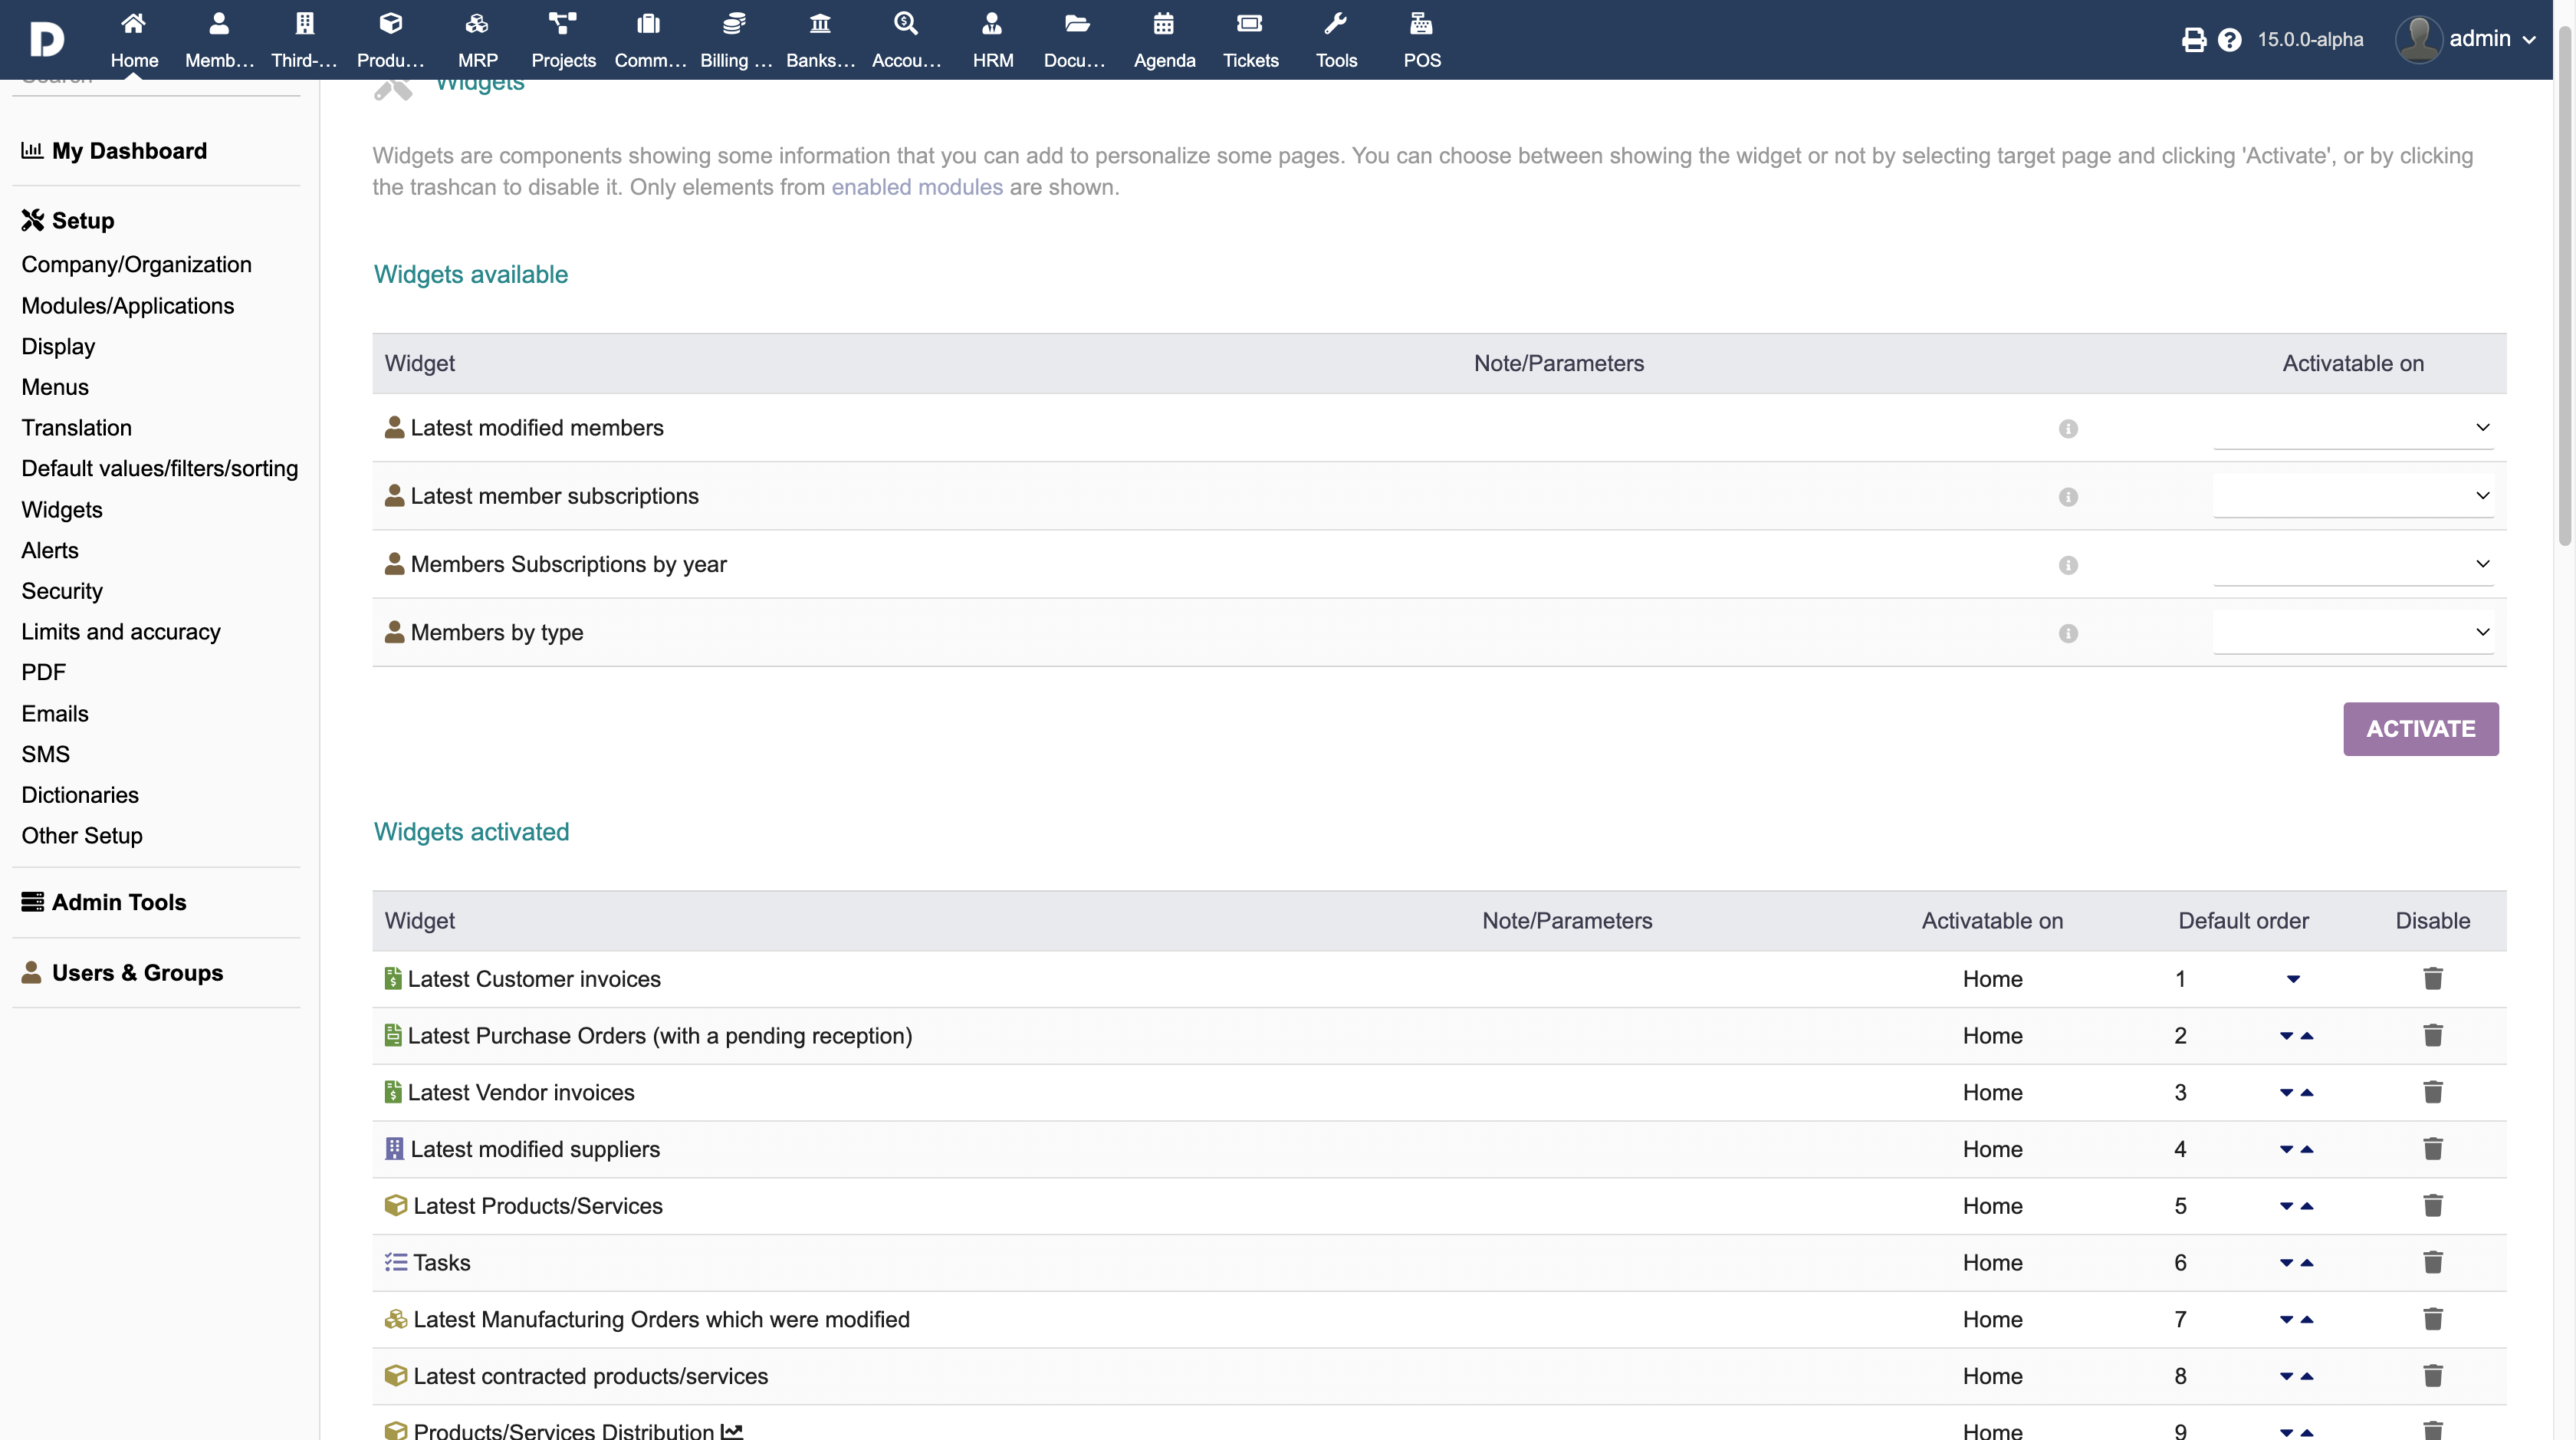
Task: Click the print page icon
Action: [x=2194, y=40]
